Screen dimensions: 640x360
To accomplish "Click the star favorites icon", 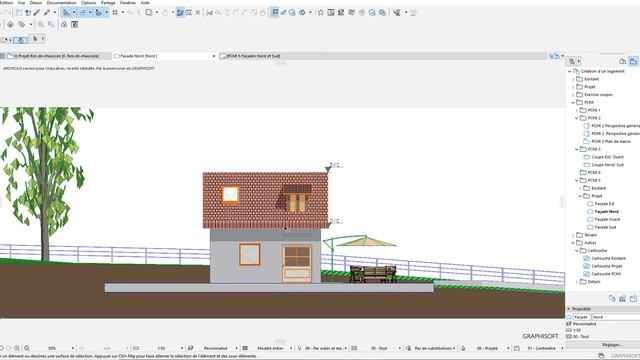I will (321, 13).
